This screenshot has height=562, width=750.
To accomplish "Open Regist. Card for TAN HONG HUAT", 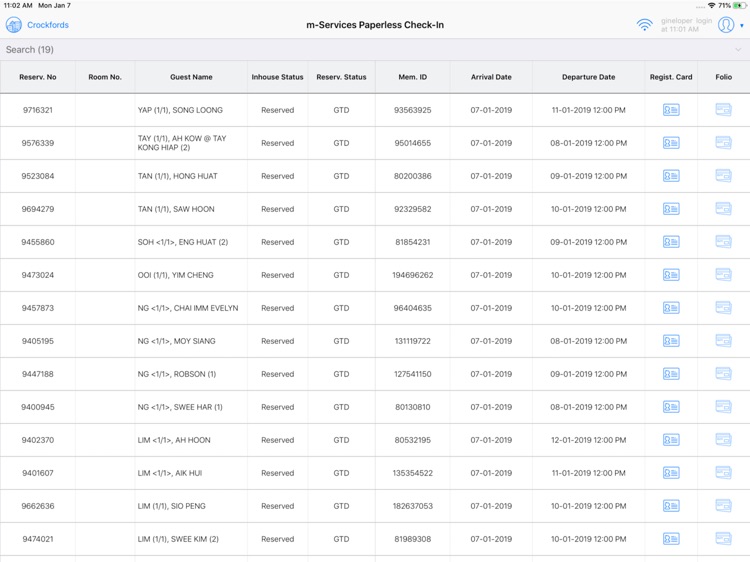I will click(x=671, y=176).
